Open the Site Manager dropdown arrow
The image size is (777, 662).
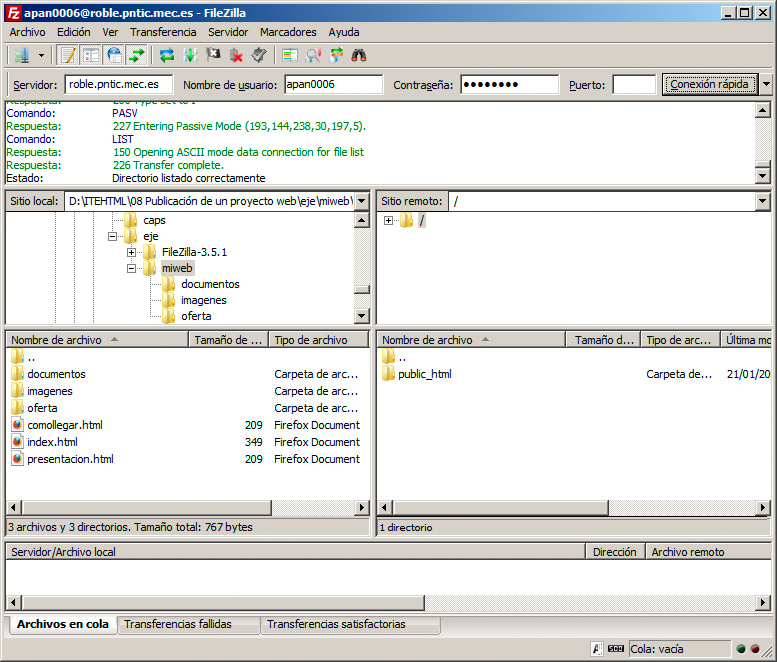(42, 55)
